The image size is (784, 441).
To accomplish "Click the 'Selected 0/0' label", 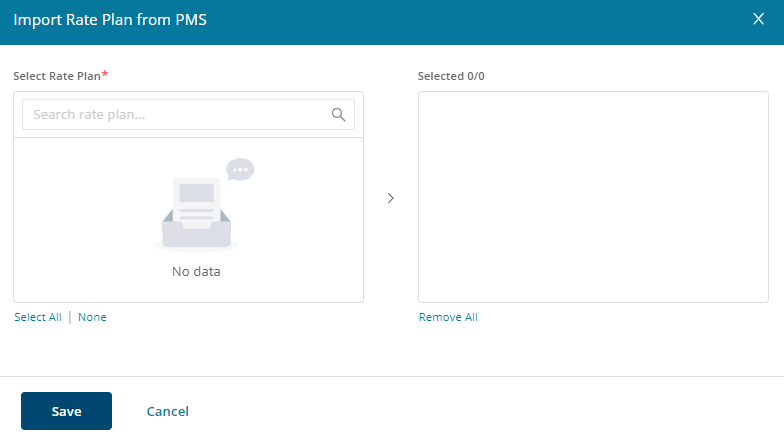I will point(451,76).
